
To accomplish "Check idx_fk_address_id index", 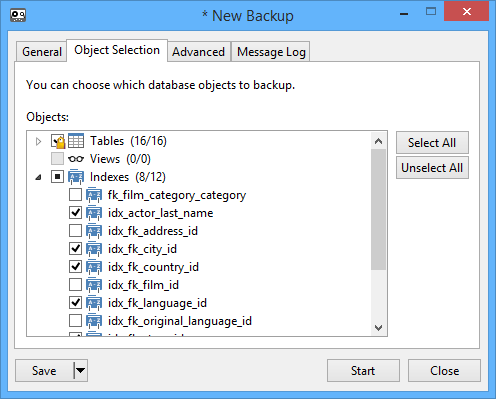I will click(x=75, y=231).
